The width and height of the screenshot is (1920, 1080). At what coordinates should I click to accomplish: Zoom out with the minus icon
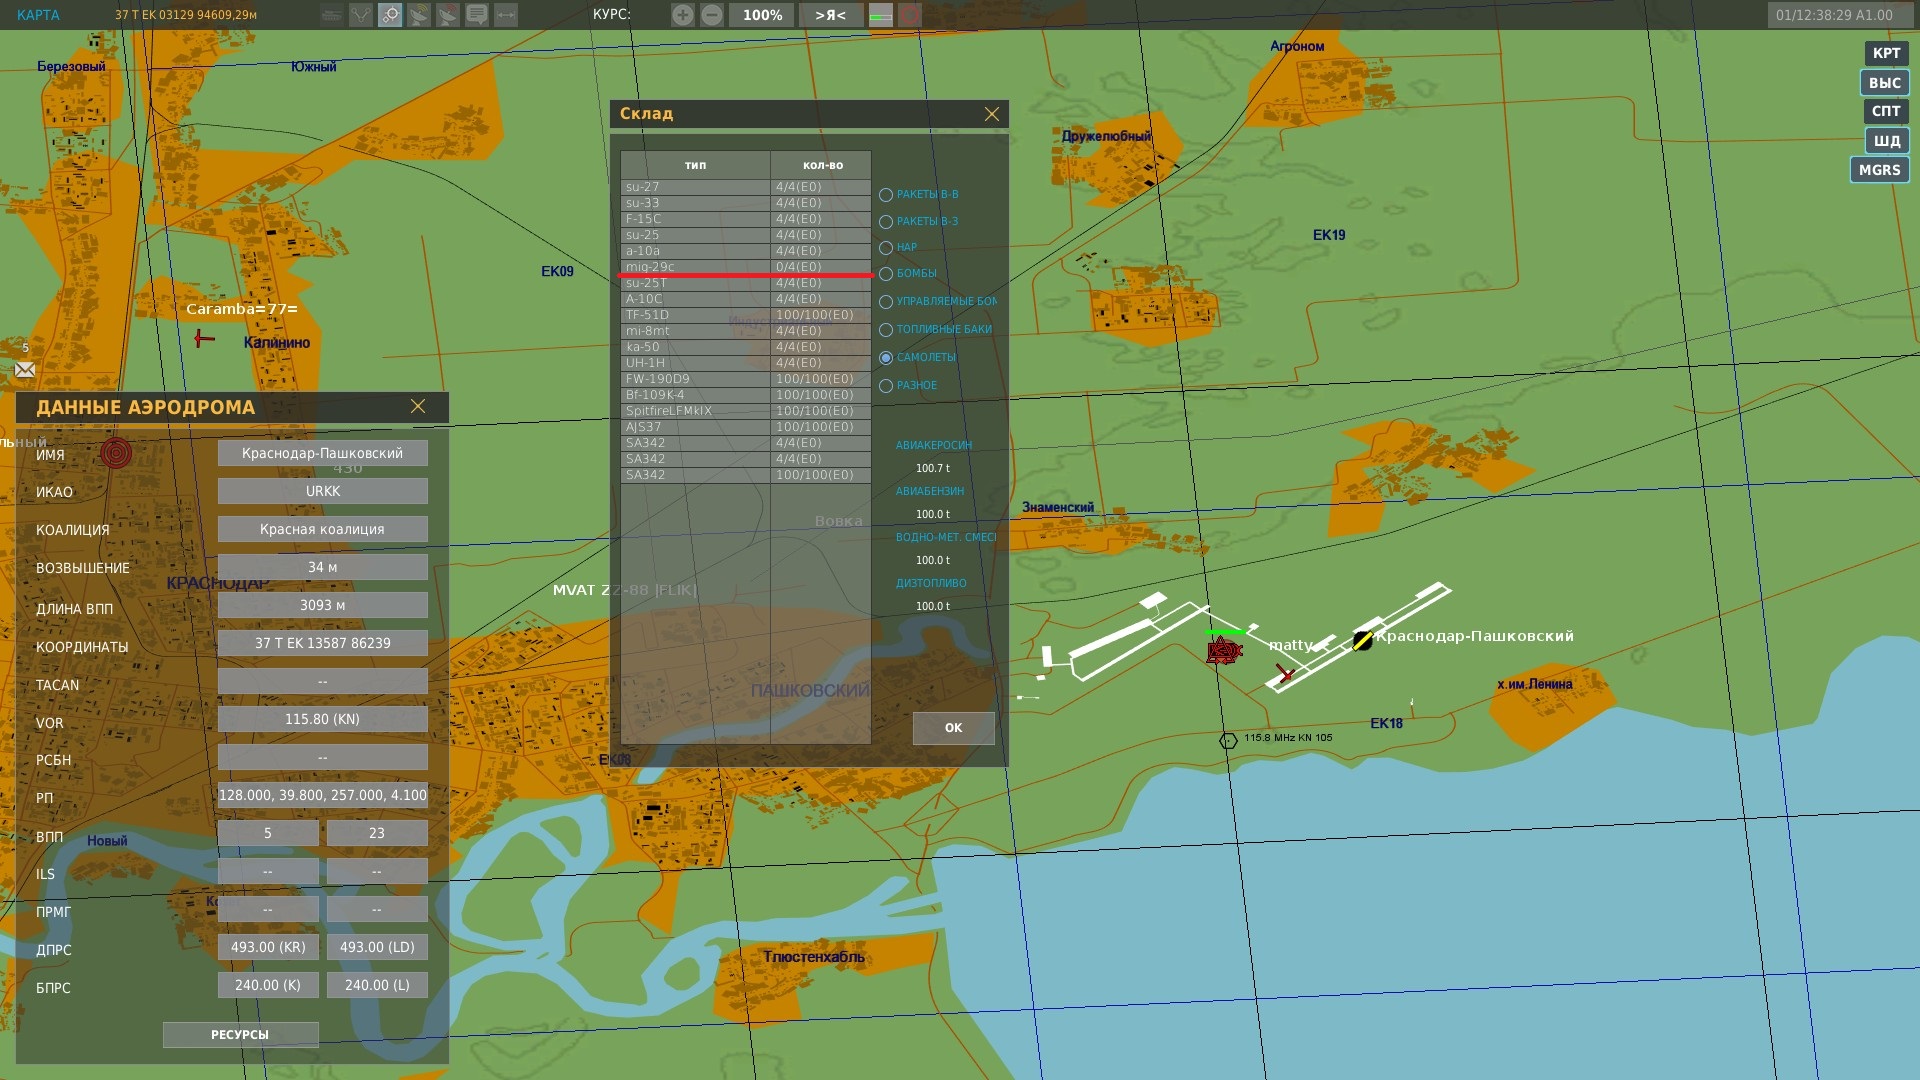tap(712, 15)
